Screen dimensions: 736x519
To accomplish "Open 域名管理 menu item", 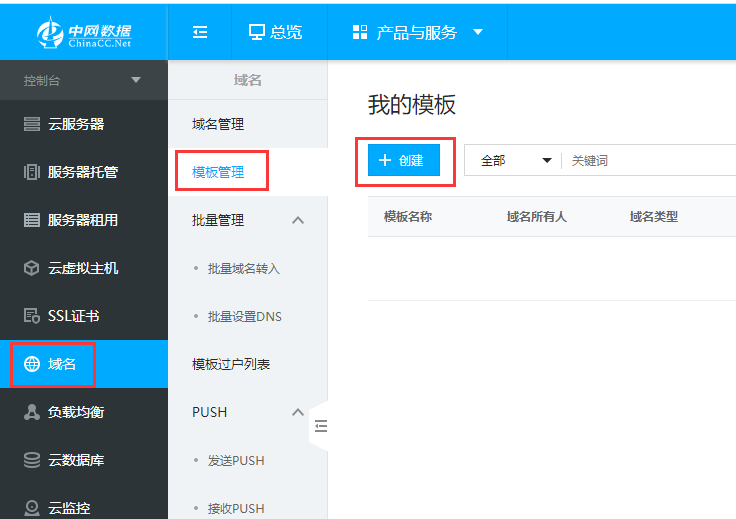I will point(218,124).
